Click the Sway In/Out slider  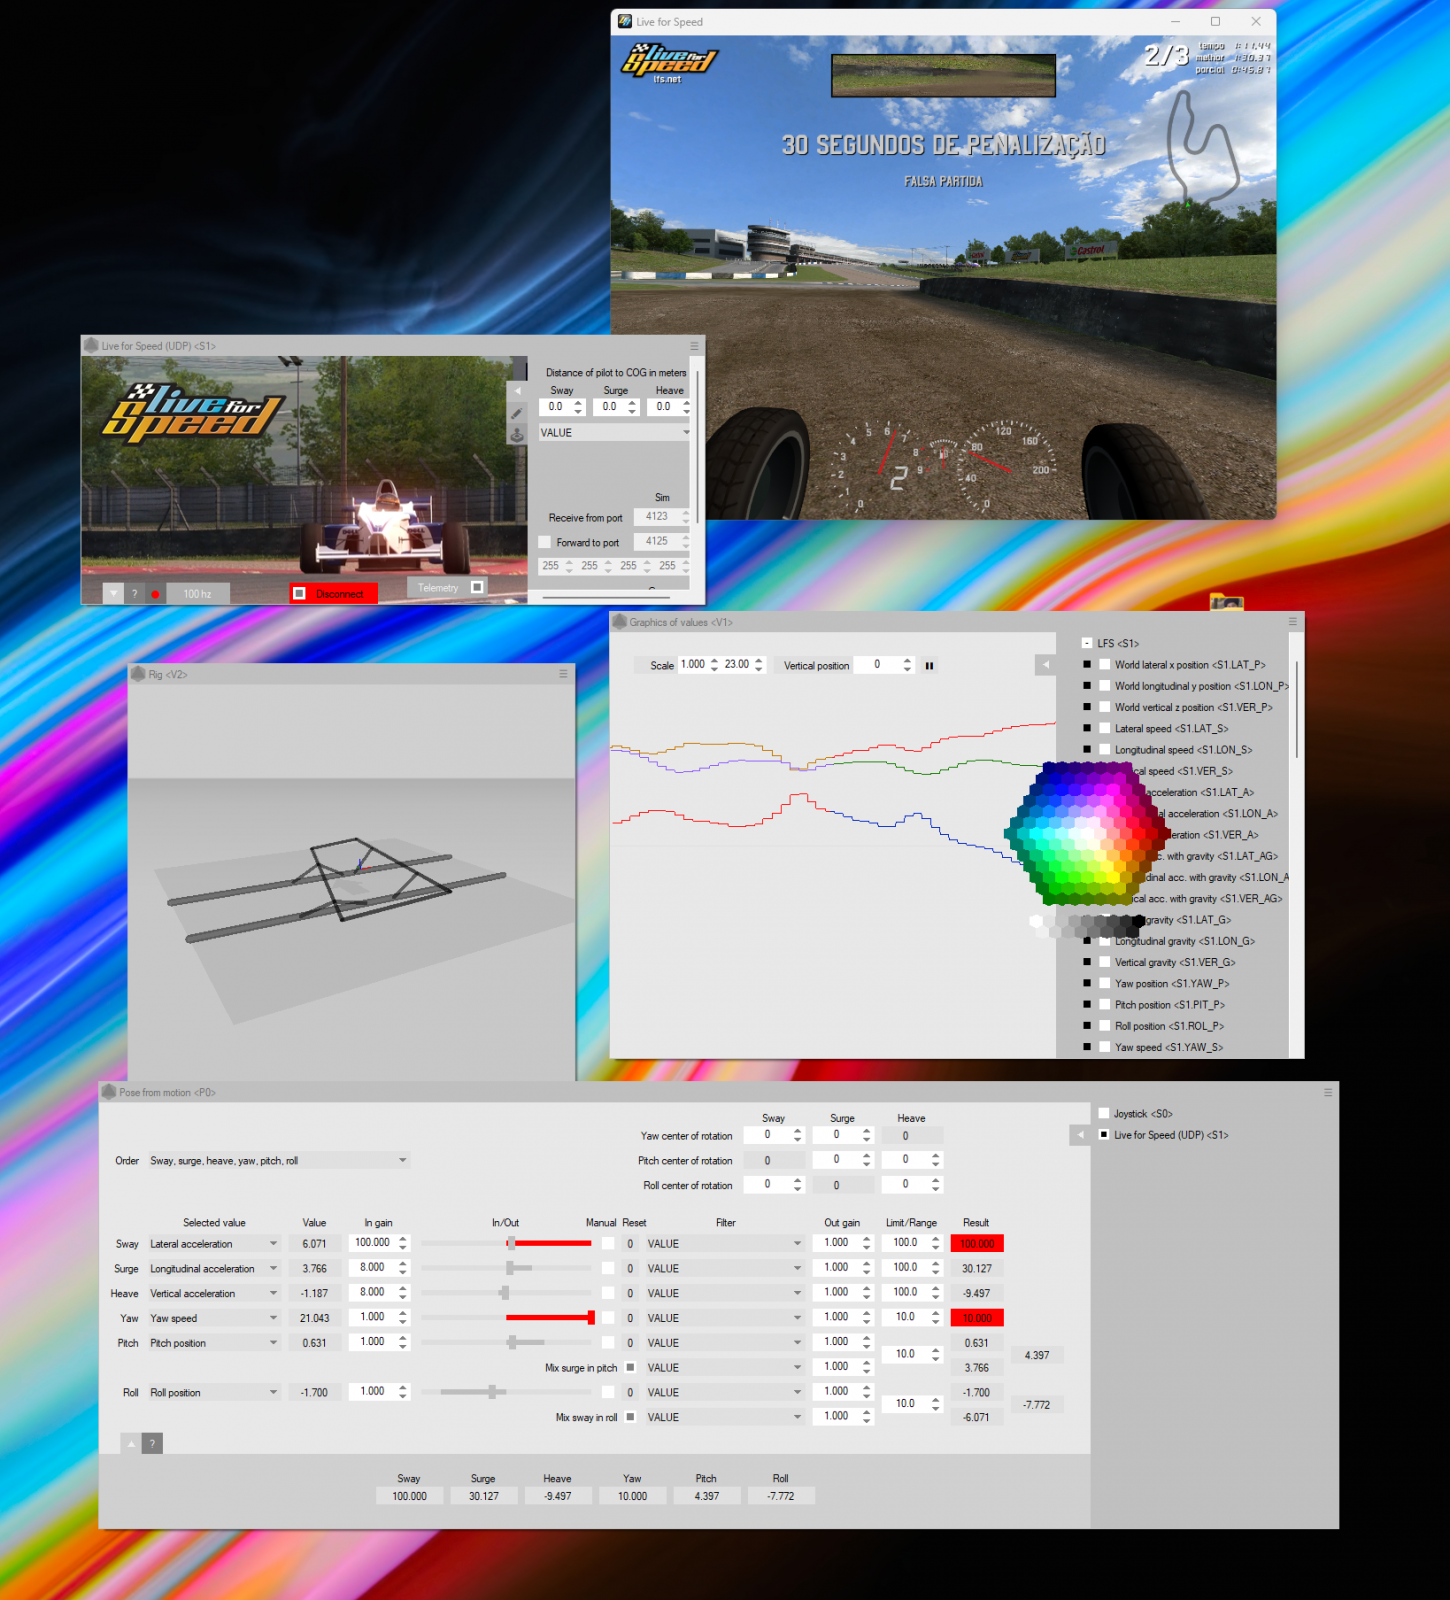[506, 1244]
